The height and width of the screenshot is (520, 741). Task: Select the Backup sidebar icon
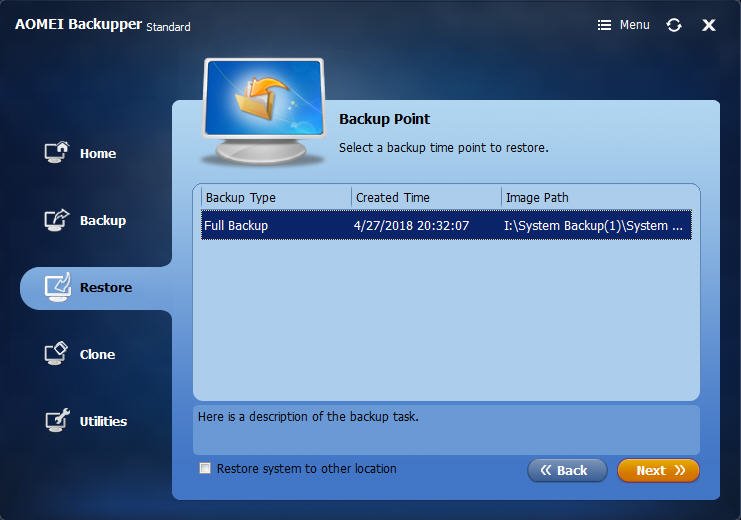pyautogui.click(x=57, y=220)
